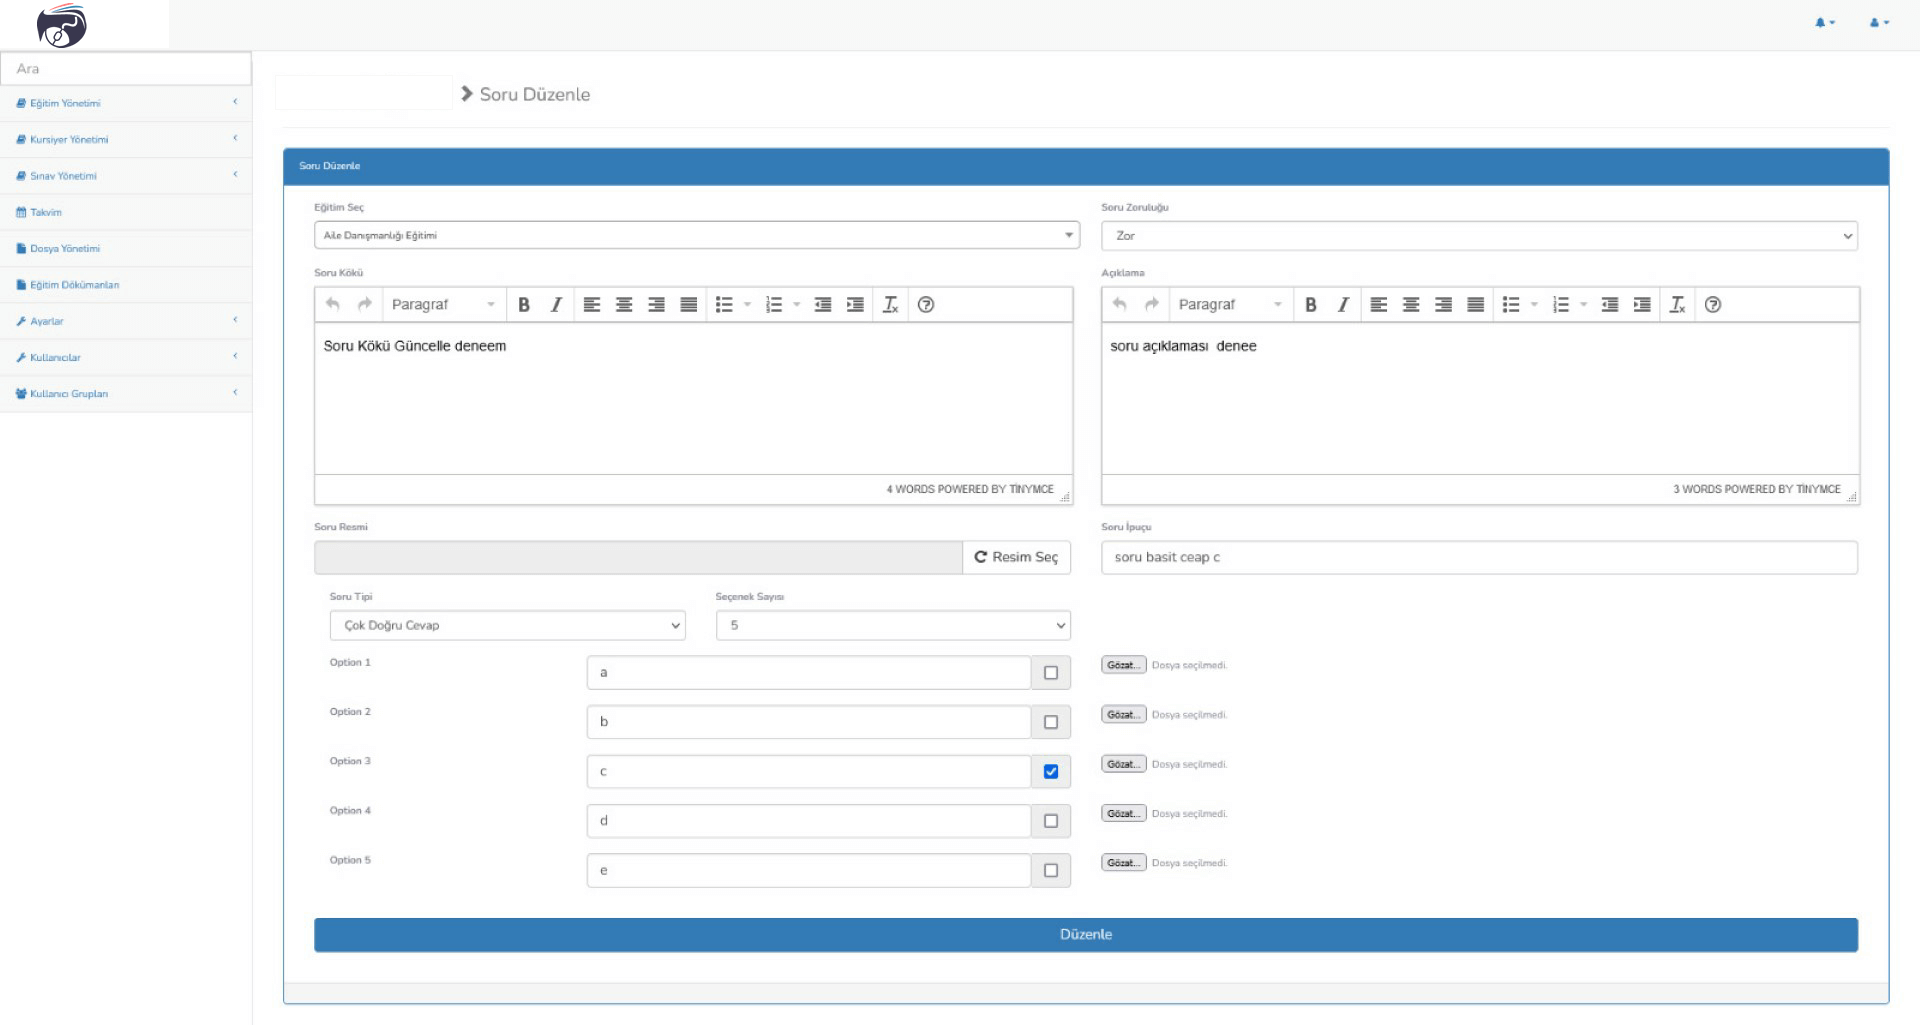
Task: Insert bullet list in Açıklama editor
Action: coord(1511,305)
